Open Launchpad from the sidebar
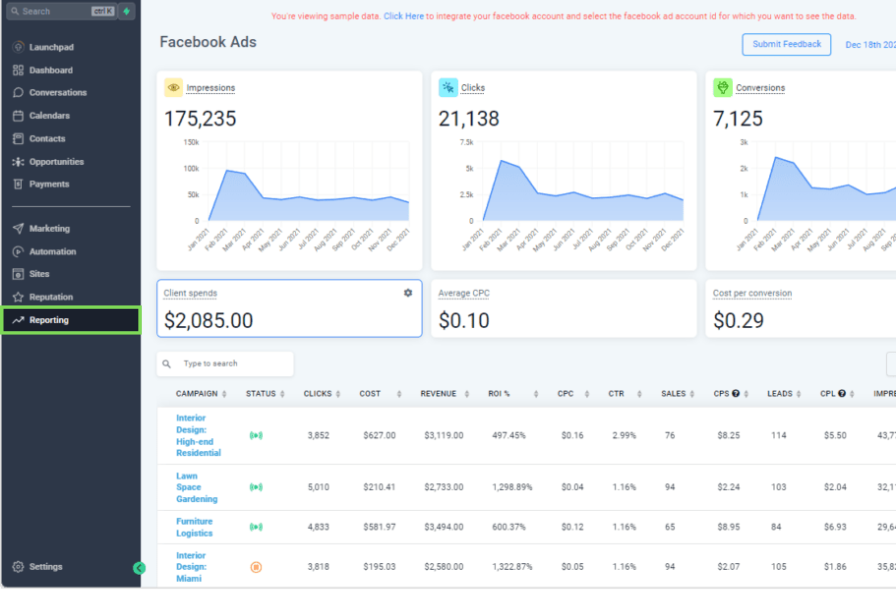896x590 pixels. [x=51, y=47]
